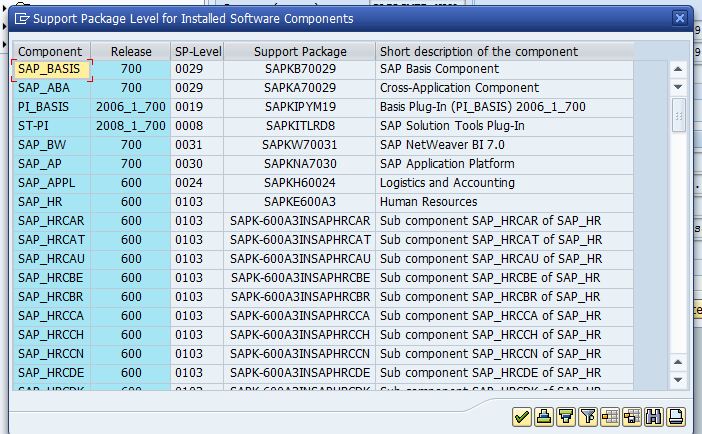Click the green checkmark Continue button
The image size is (702, 434).
(522, 417)
